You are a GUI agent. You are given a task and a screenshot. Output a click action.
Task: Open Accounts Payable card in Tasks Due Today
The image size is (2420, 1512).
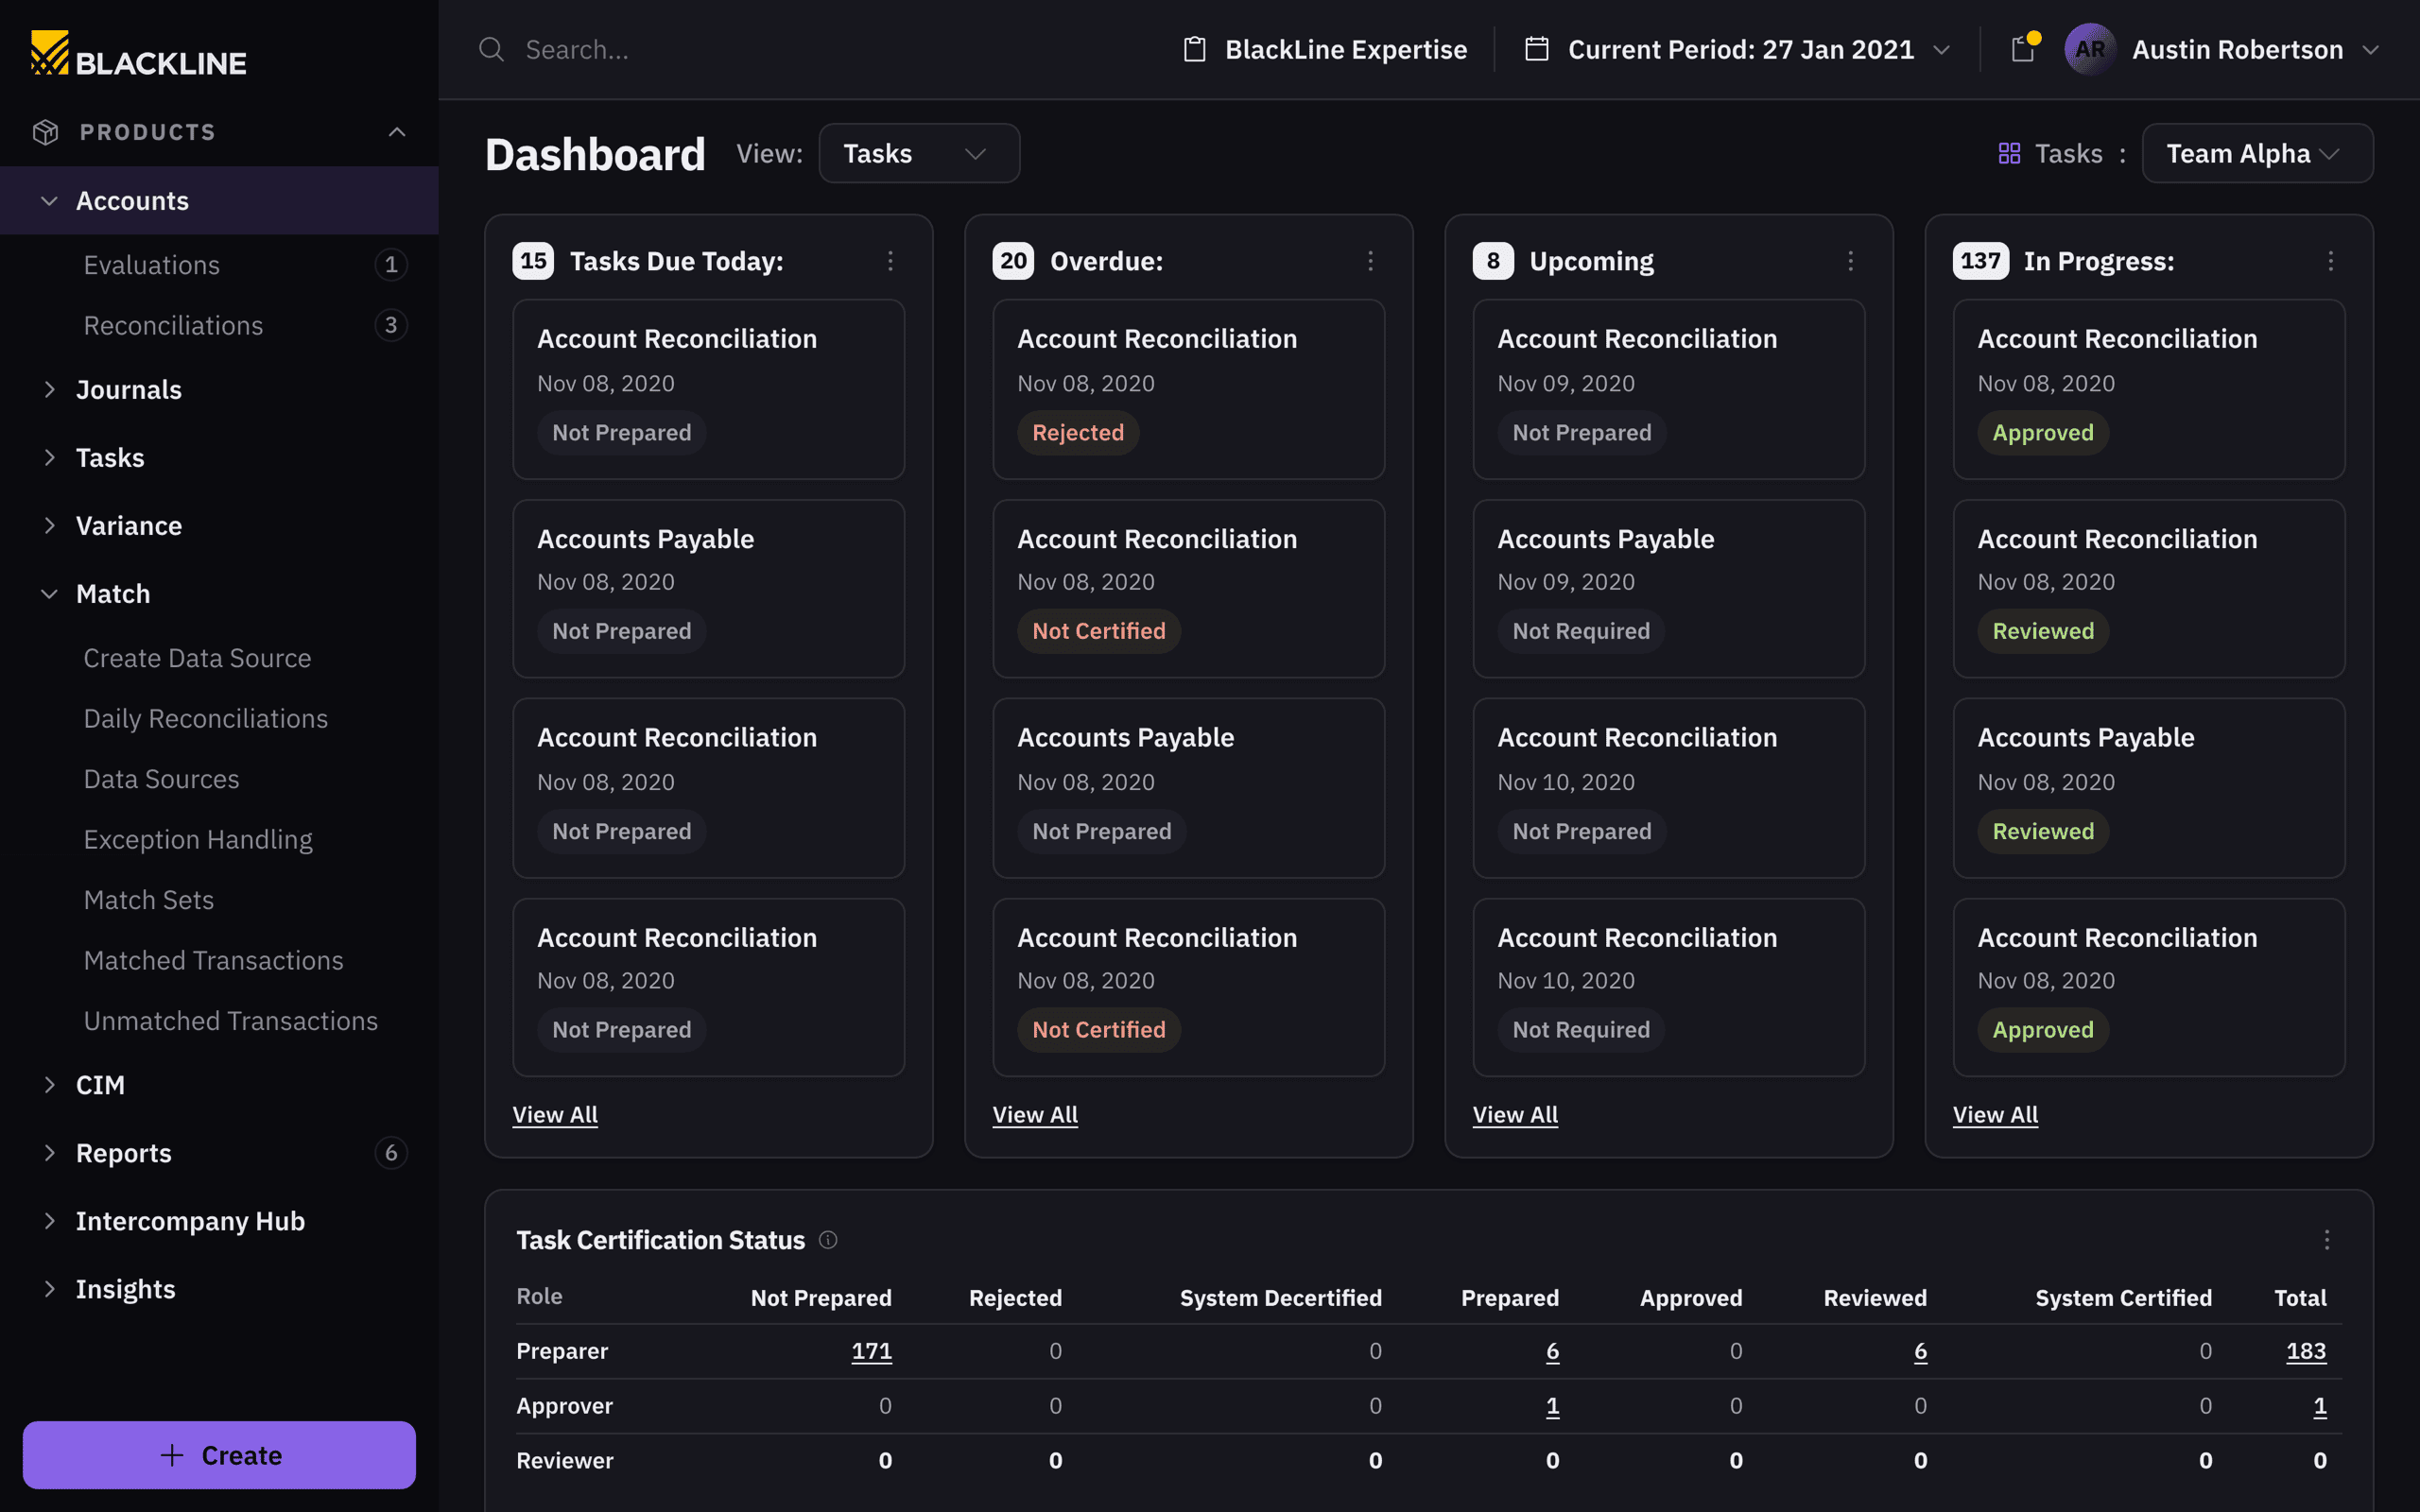[708, 589]
